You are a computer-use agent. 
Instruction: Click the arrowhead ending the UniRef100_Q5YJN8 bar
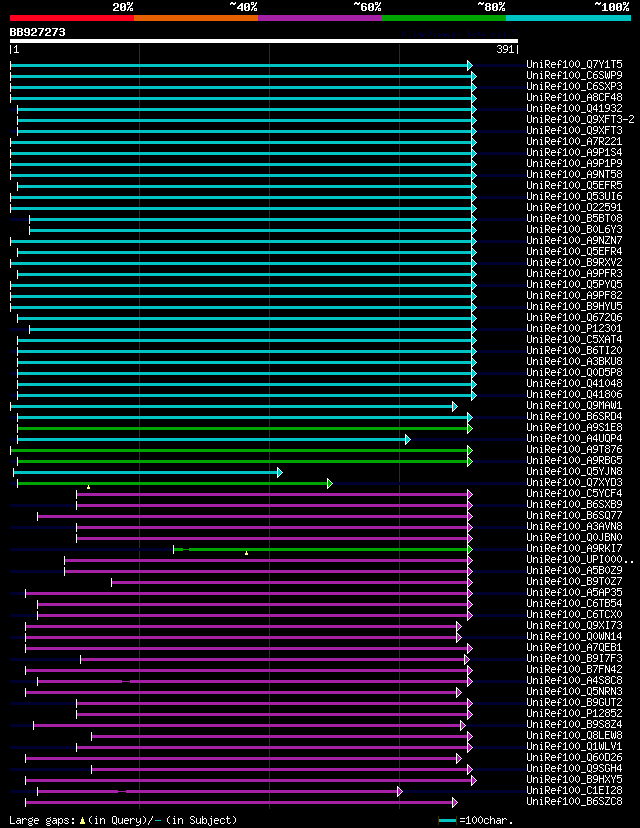click(280, 473)
